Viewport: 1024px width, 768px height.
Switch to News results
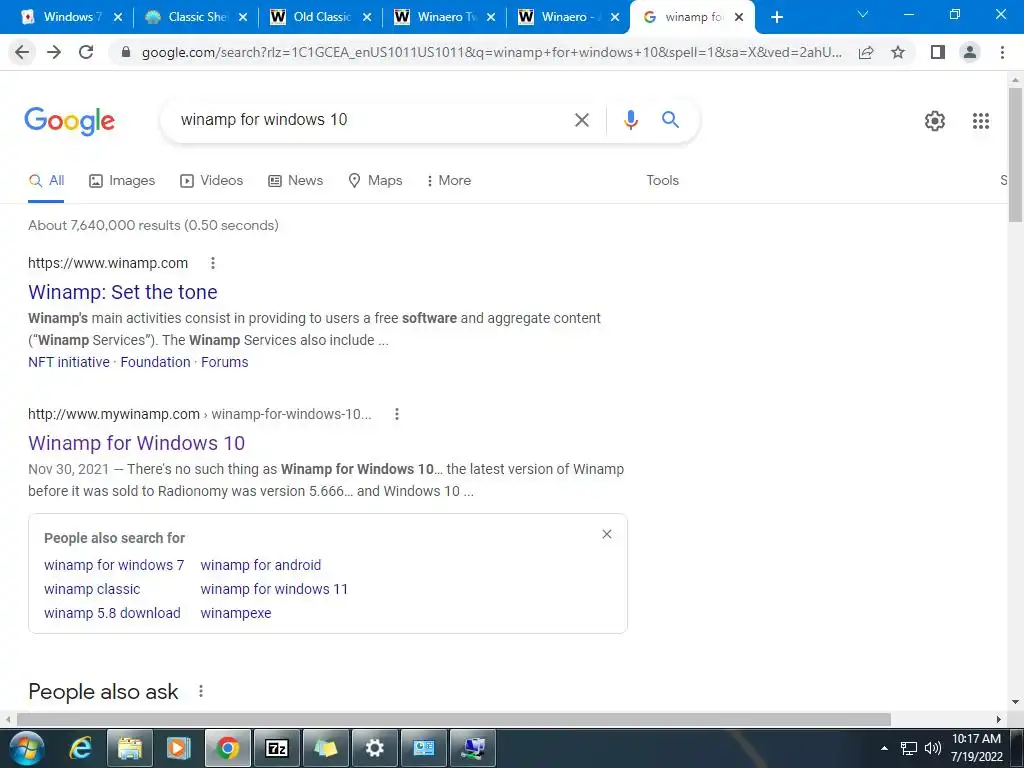point(296,180)
